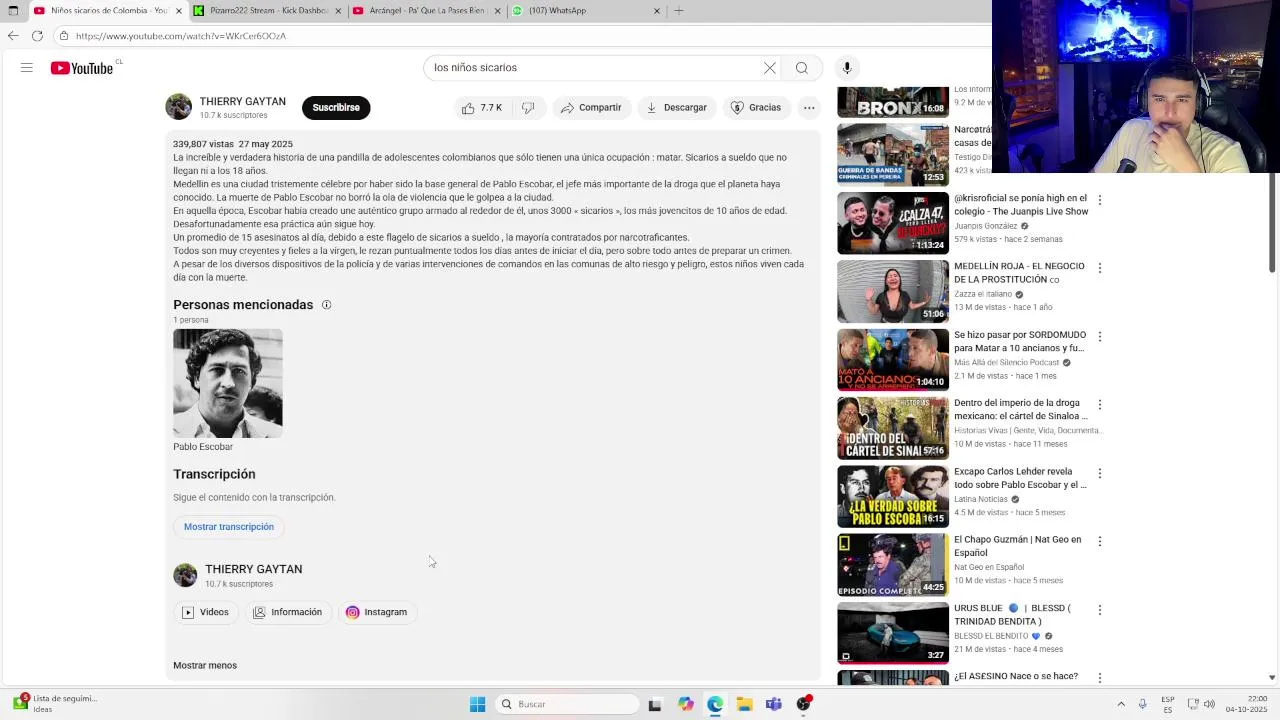Reload the page with the refresh icon
This screenshot has height=720, width=1280.
(x=37, y=36)
